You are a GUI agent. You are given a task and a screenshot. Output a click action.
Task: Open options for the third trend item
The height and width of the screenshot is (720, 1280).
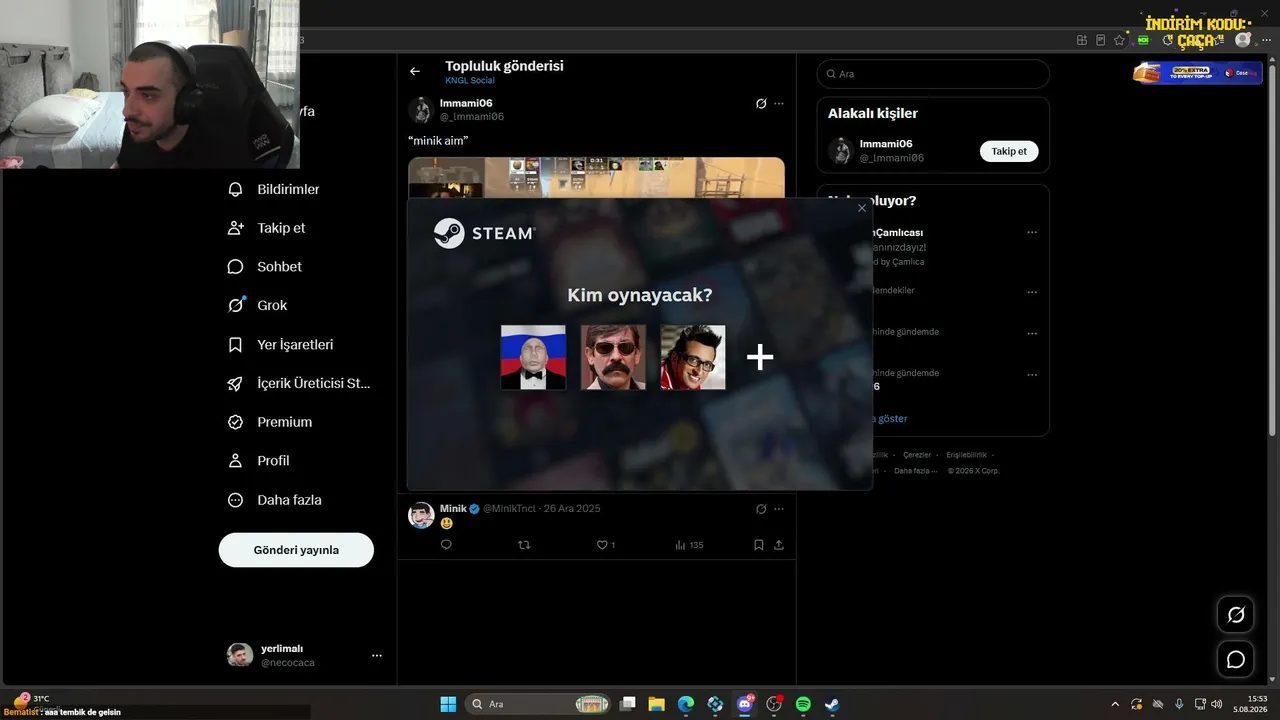[1032, 334]
